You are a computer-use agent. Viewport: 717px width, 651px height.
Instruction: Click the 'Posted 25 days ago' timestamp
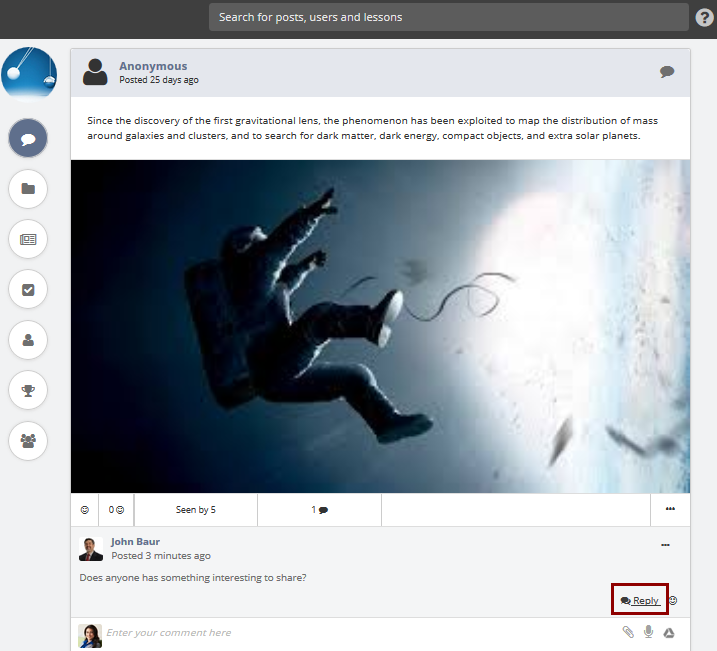click(159, 80)
